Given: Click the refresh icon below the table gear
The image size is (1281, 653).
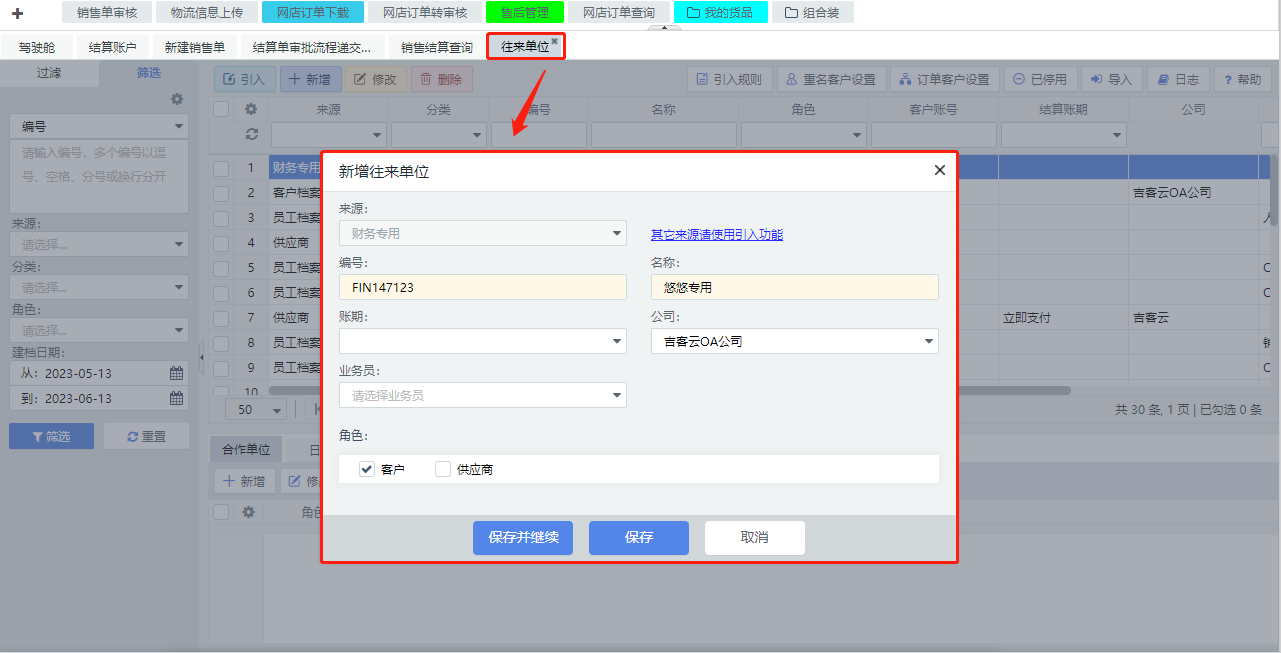Looking at the screenshot, I should 251,134.
